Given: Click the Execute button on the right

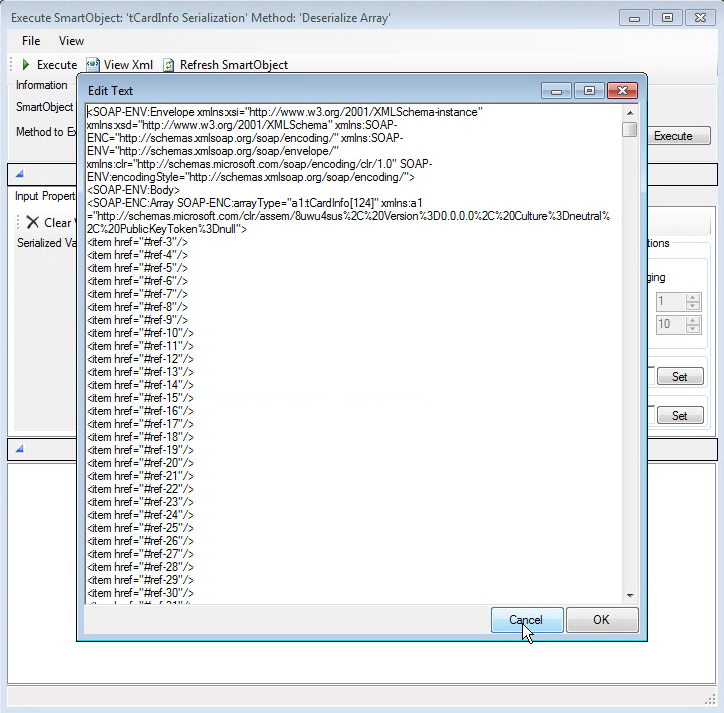Looking at the screenshot, I should coord(678,136).
